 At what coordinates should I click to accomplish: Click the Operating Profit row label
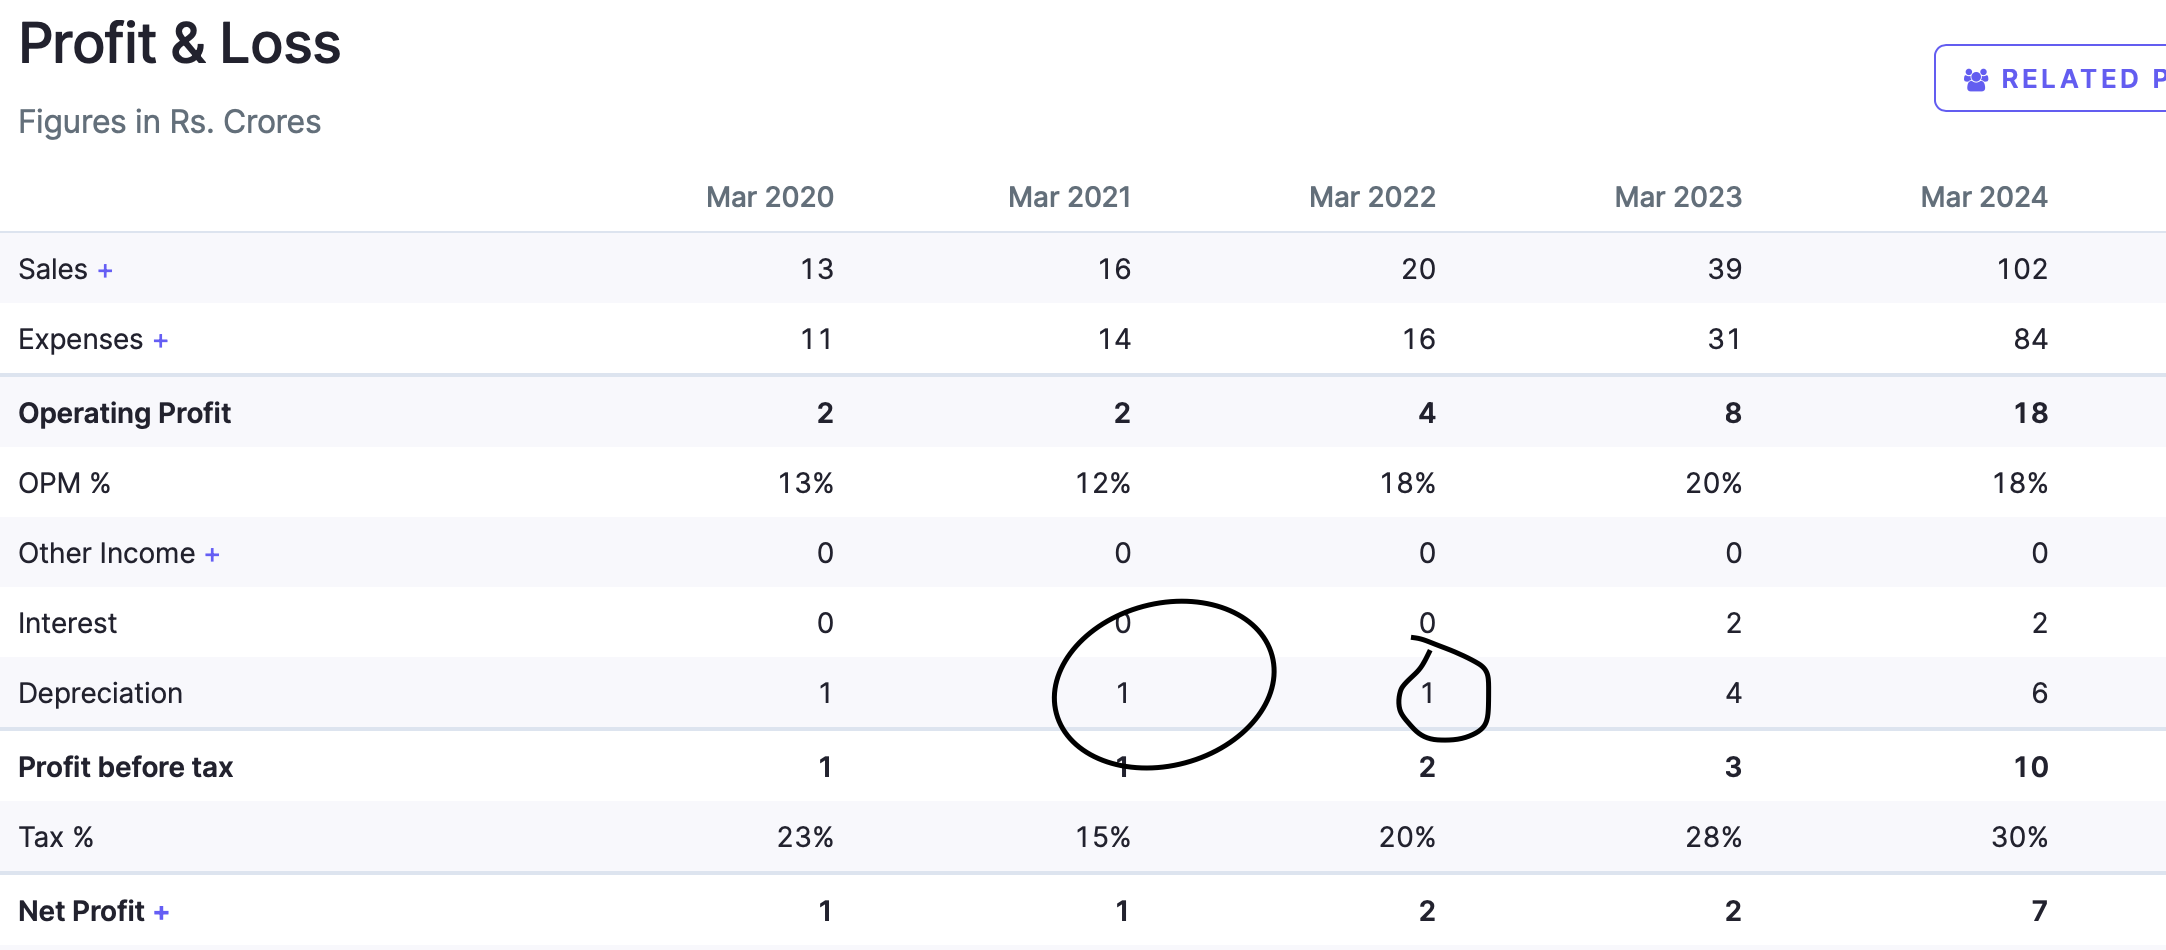124,413
